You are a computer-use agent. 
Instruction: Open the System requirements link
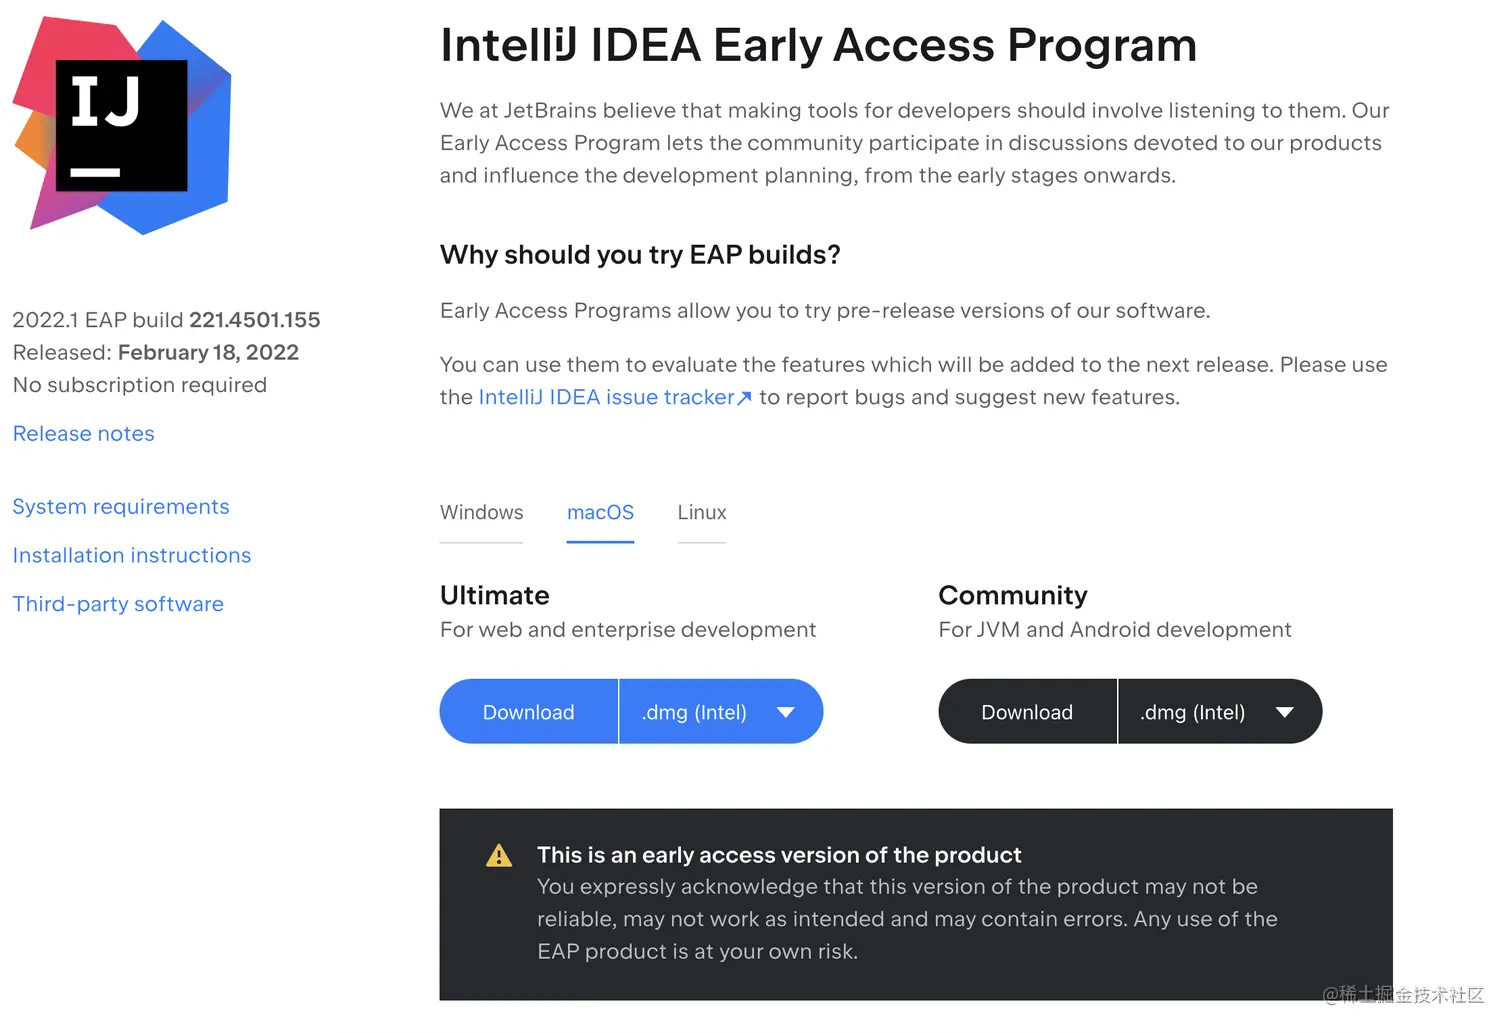(x=121, y=507)
